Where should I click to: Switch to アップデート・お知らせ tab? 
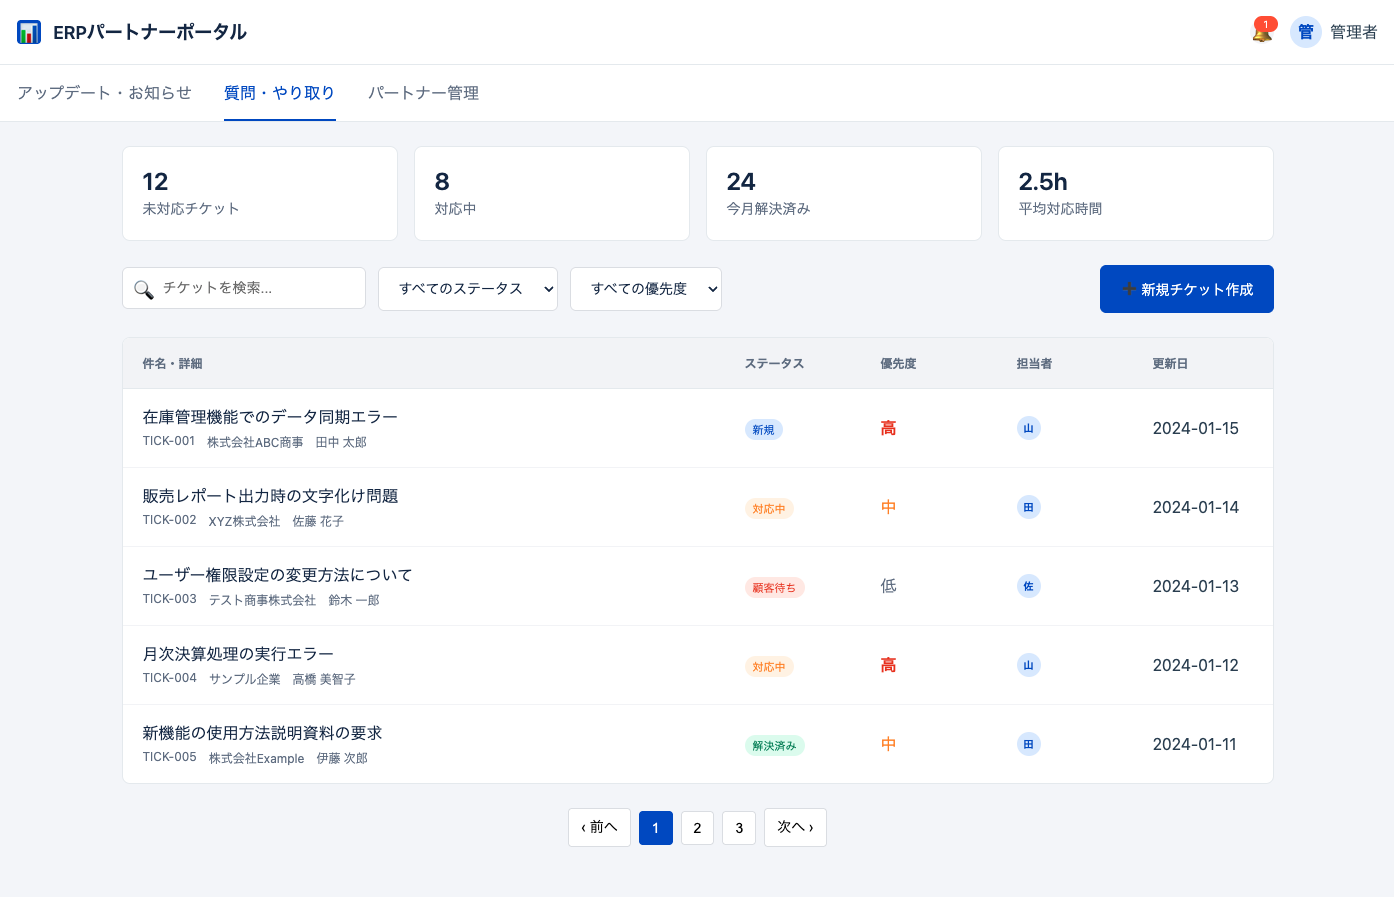104,93
